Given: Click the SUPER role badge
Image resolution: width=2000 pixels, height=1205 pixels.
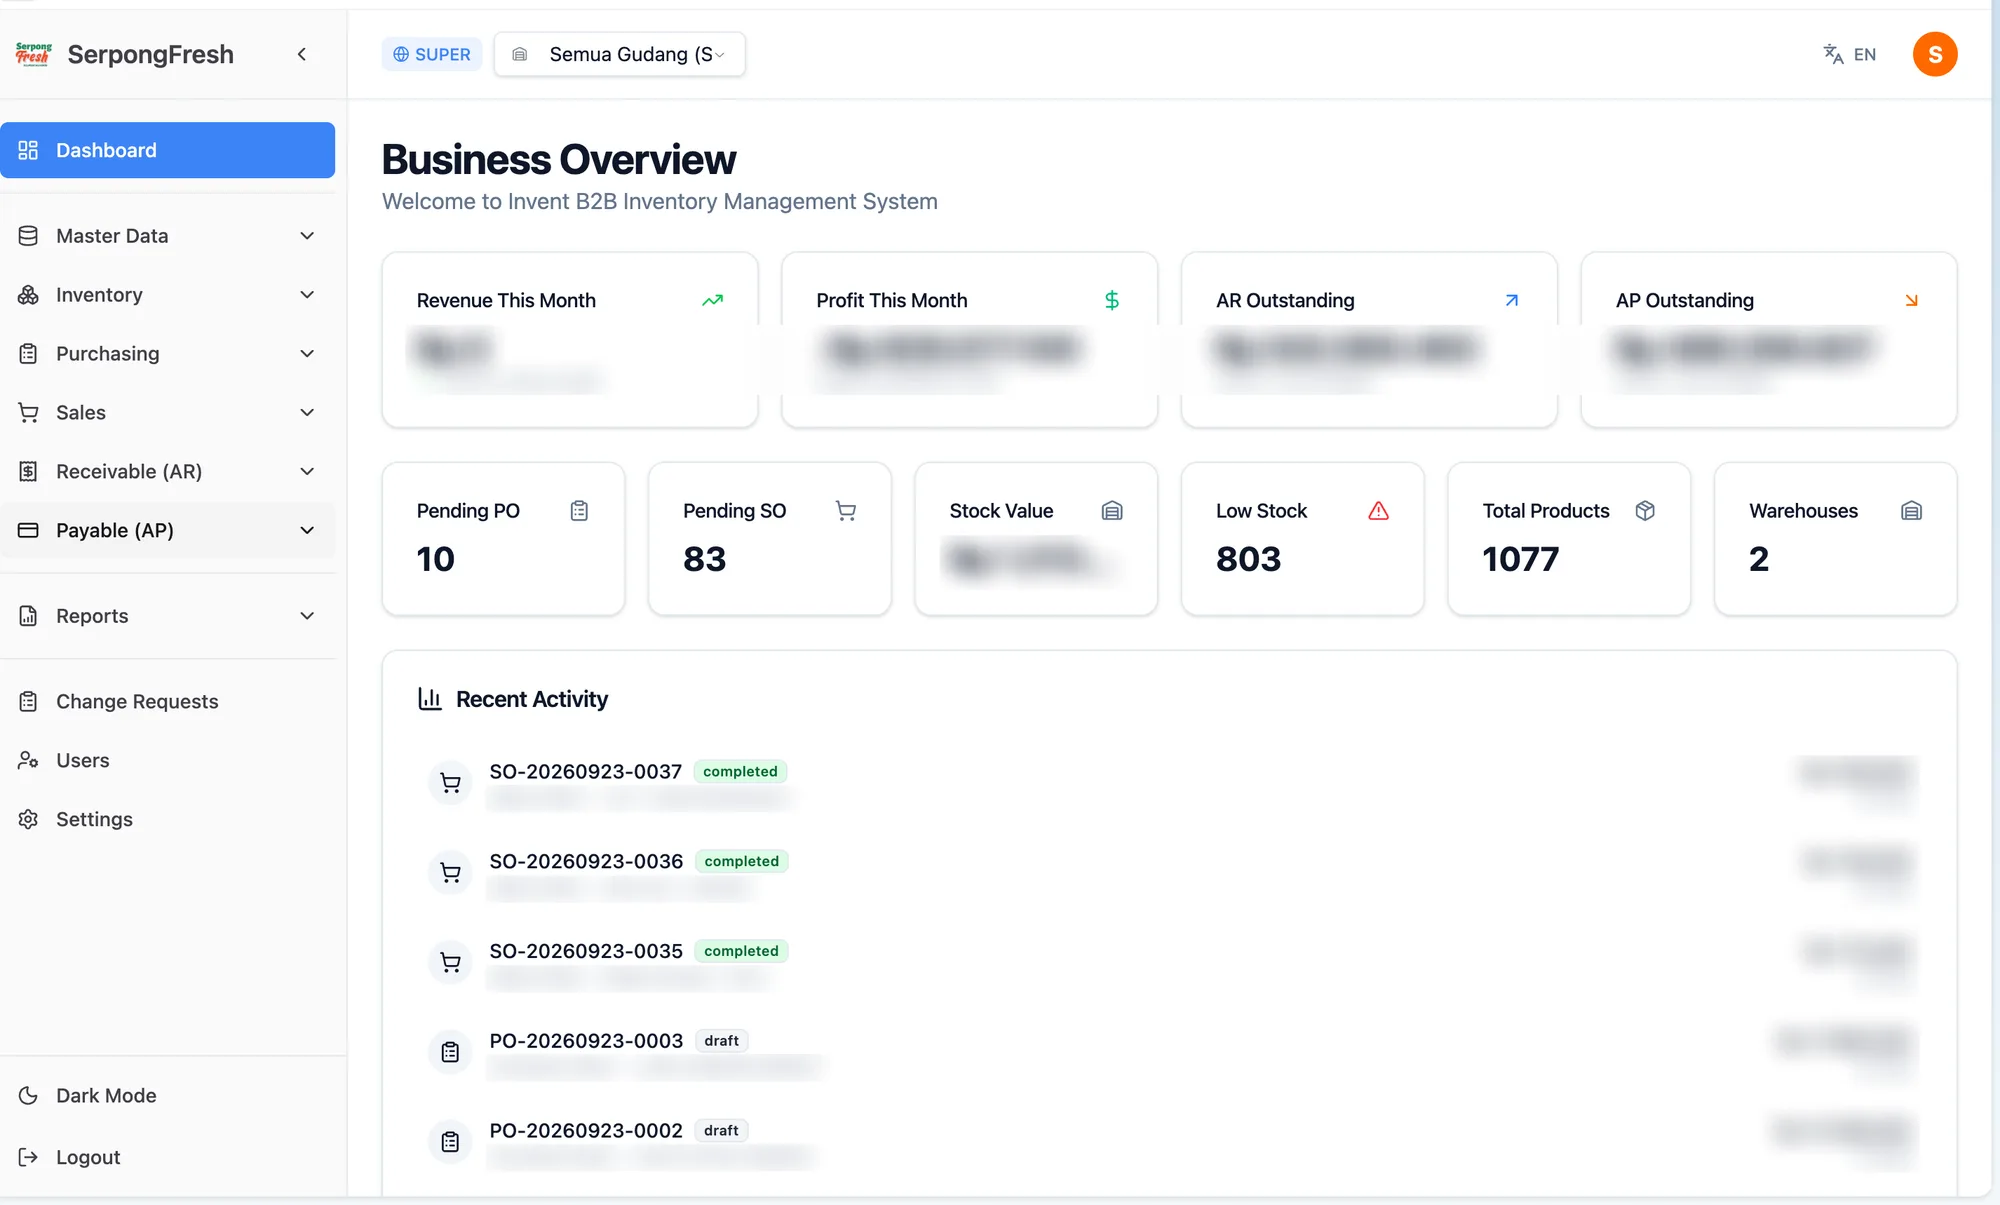Looking at the screenshot, I should coord(432,54).
